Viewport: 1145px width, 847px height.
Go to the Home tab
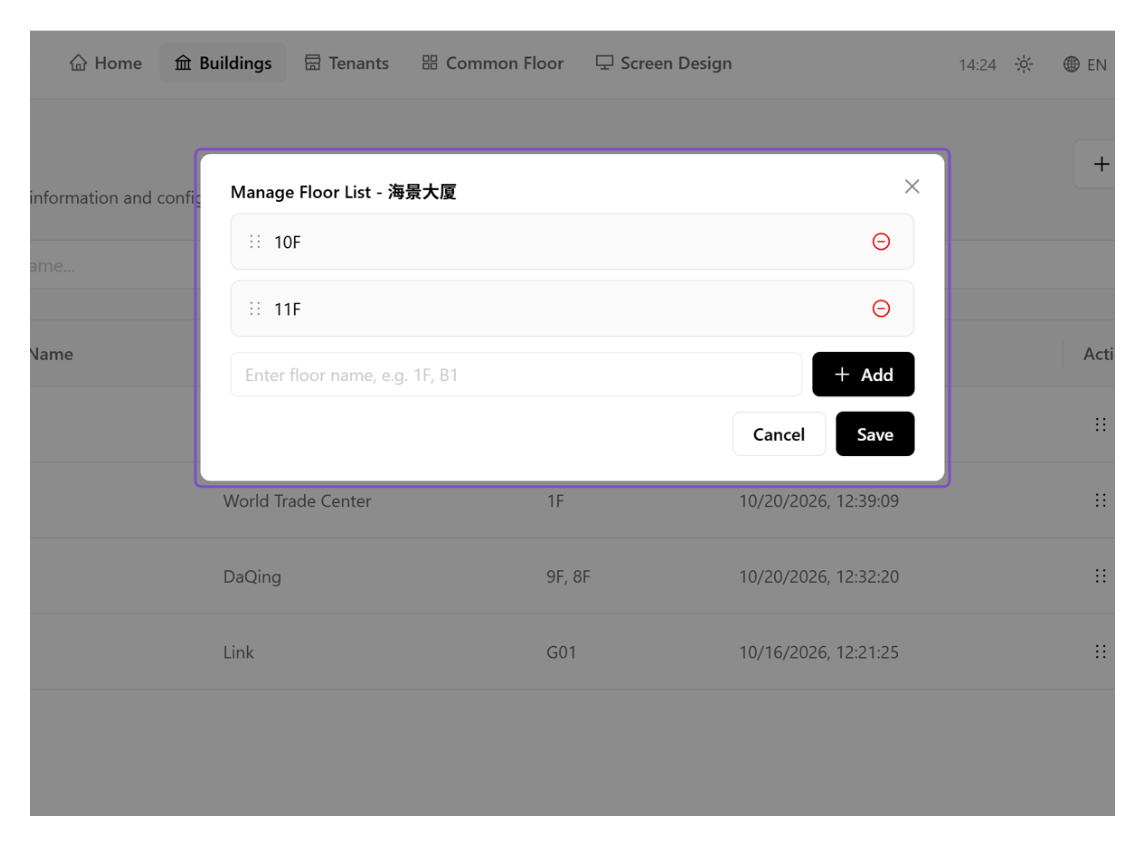click(106, 64)
